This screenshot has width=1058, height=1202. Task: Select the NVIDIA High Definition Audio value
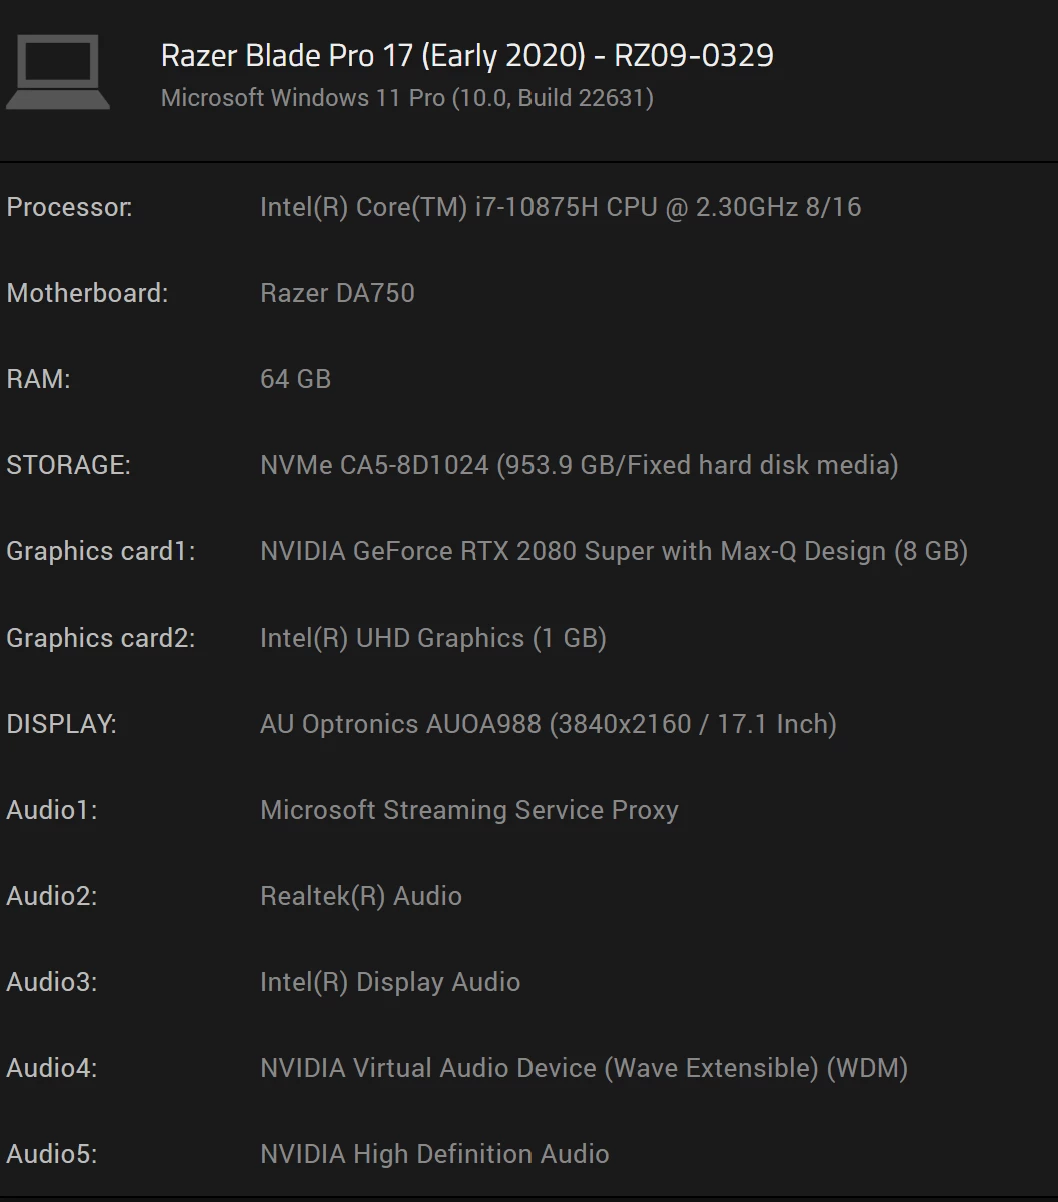434,1154
